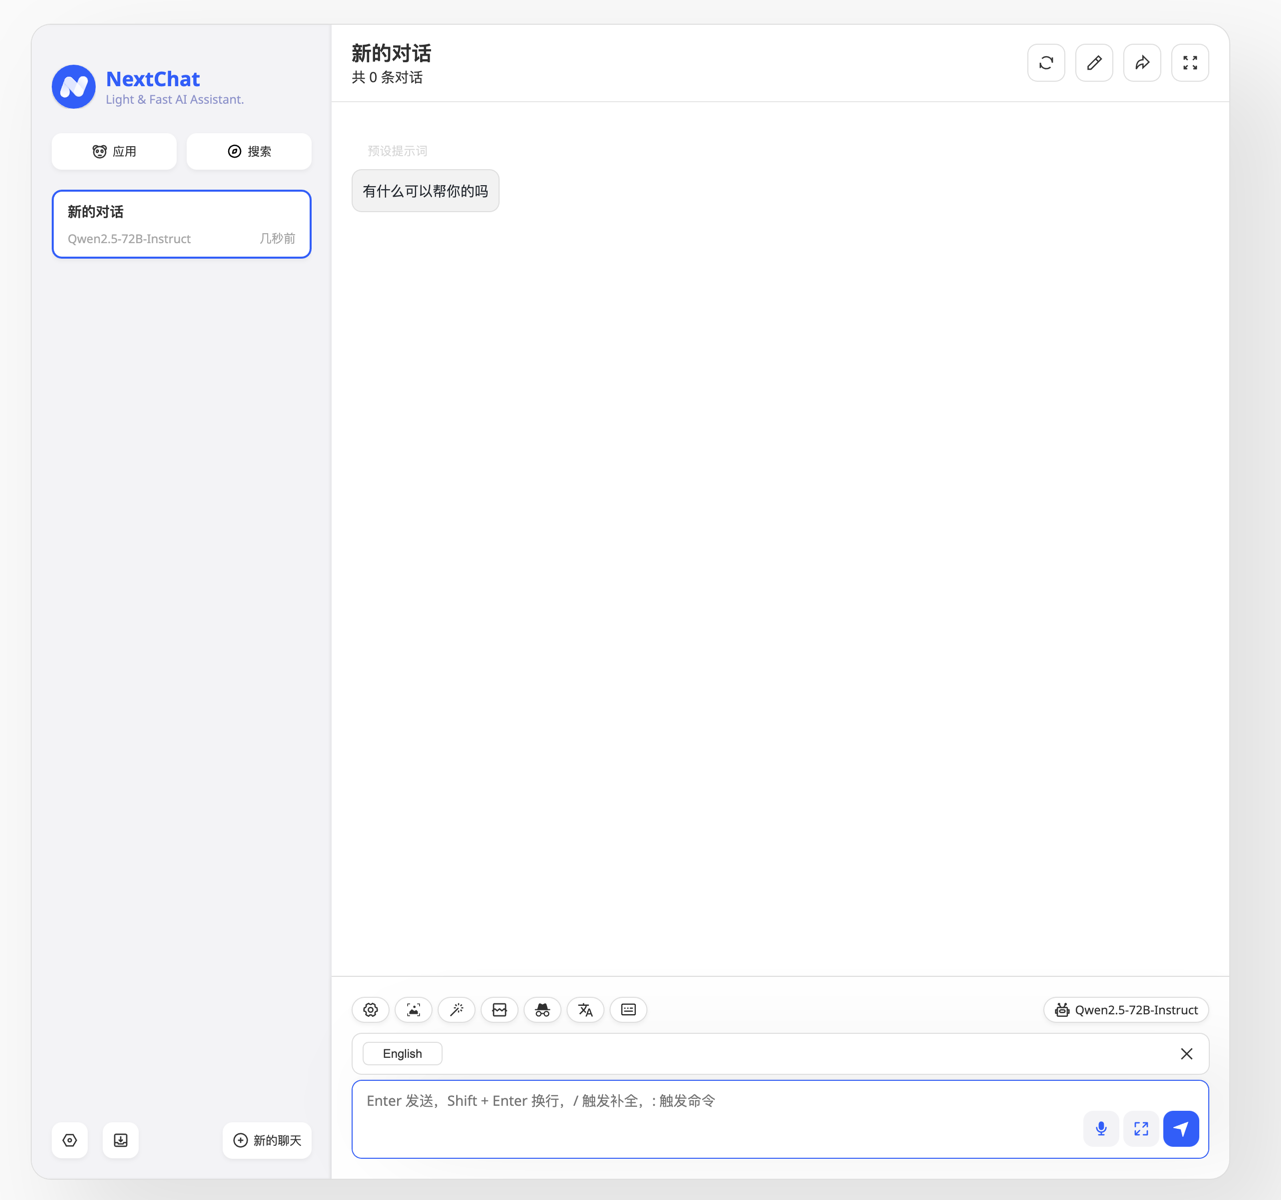Click the refresh title icon in the header
Image resolution: width=1281 pixels, height=1200 pixels.
(x=1046, y=63)
